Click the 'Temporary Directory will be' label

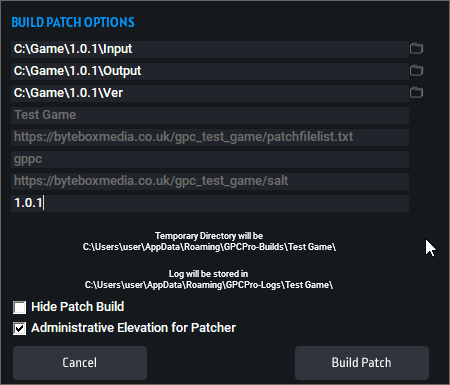coord(209,236)
